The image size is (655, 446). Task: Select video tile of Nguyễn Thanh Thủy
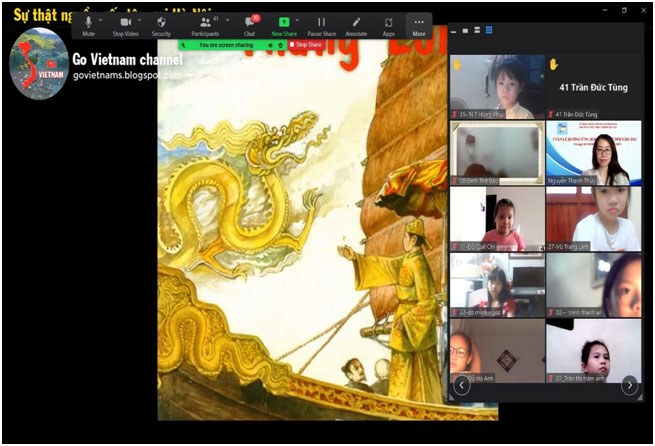pos(594,153)
